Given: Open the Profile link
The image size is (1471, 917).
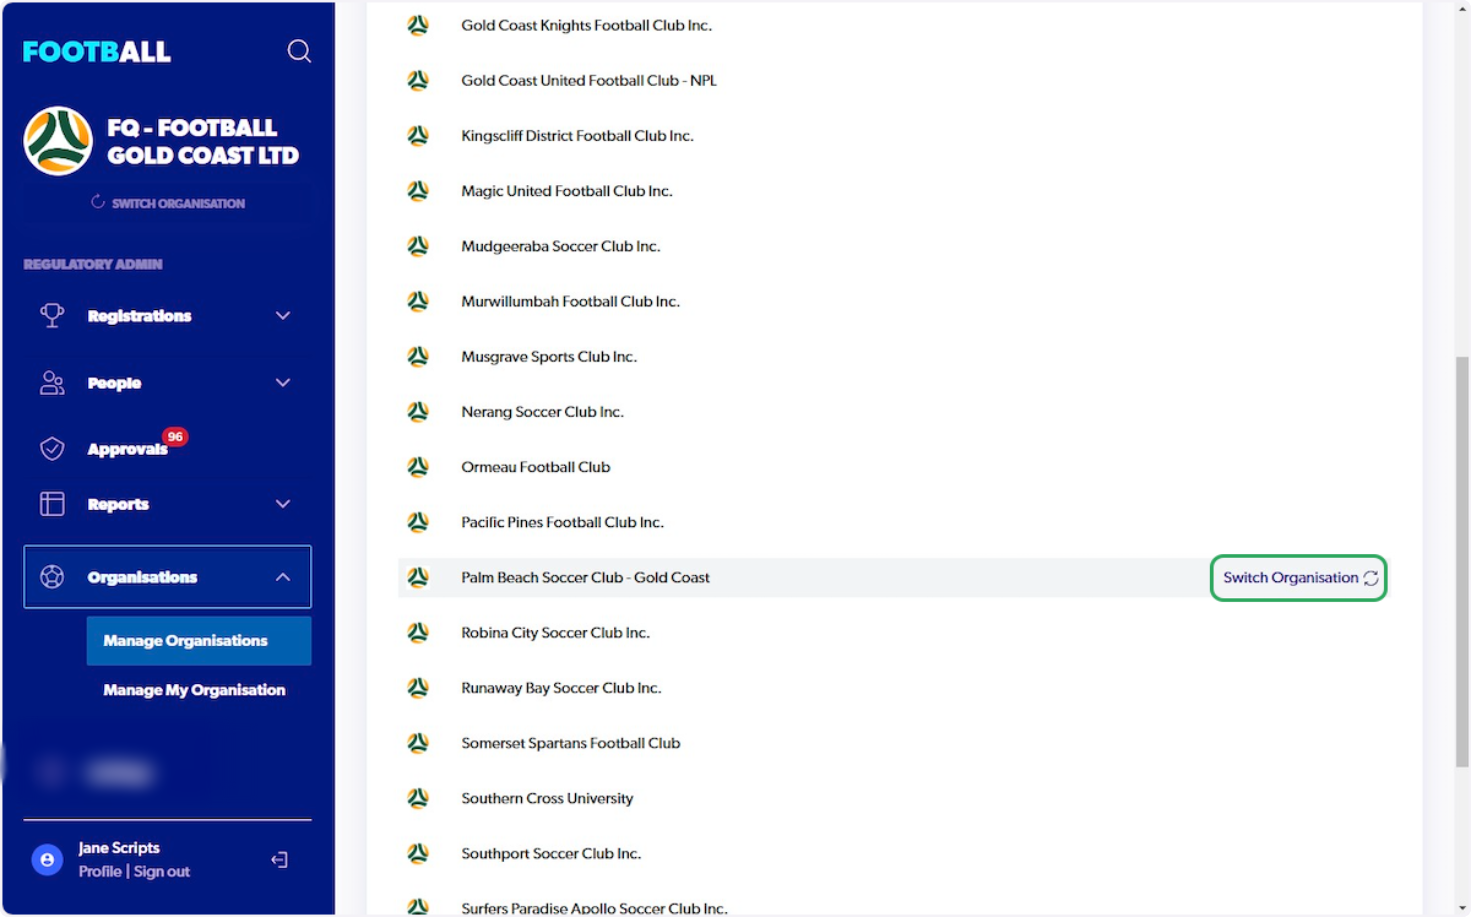Looking at the screenshot, I should 100,872.
